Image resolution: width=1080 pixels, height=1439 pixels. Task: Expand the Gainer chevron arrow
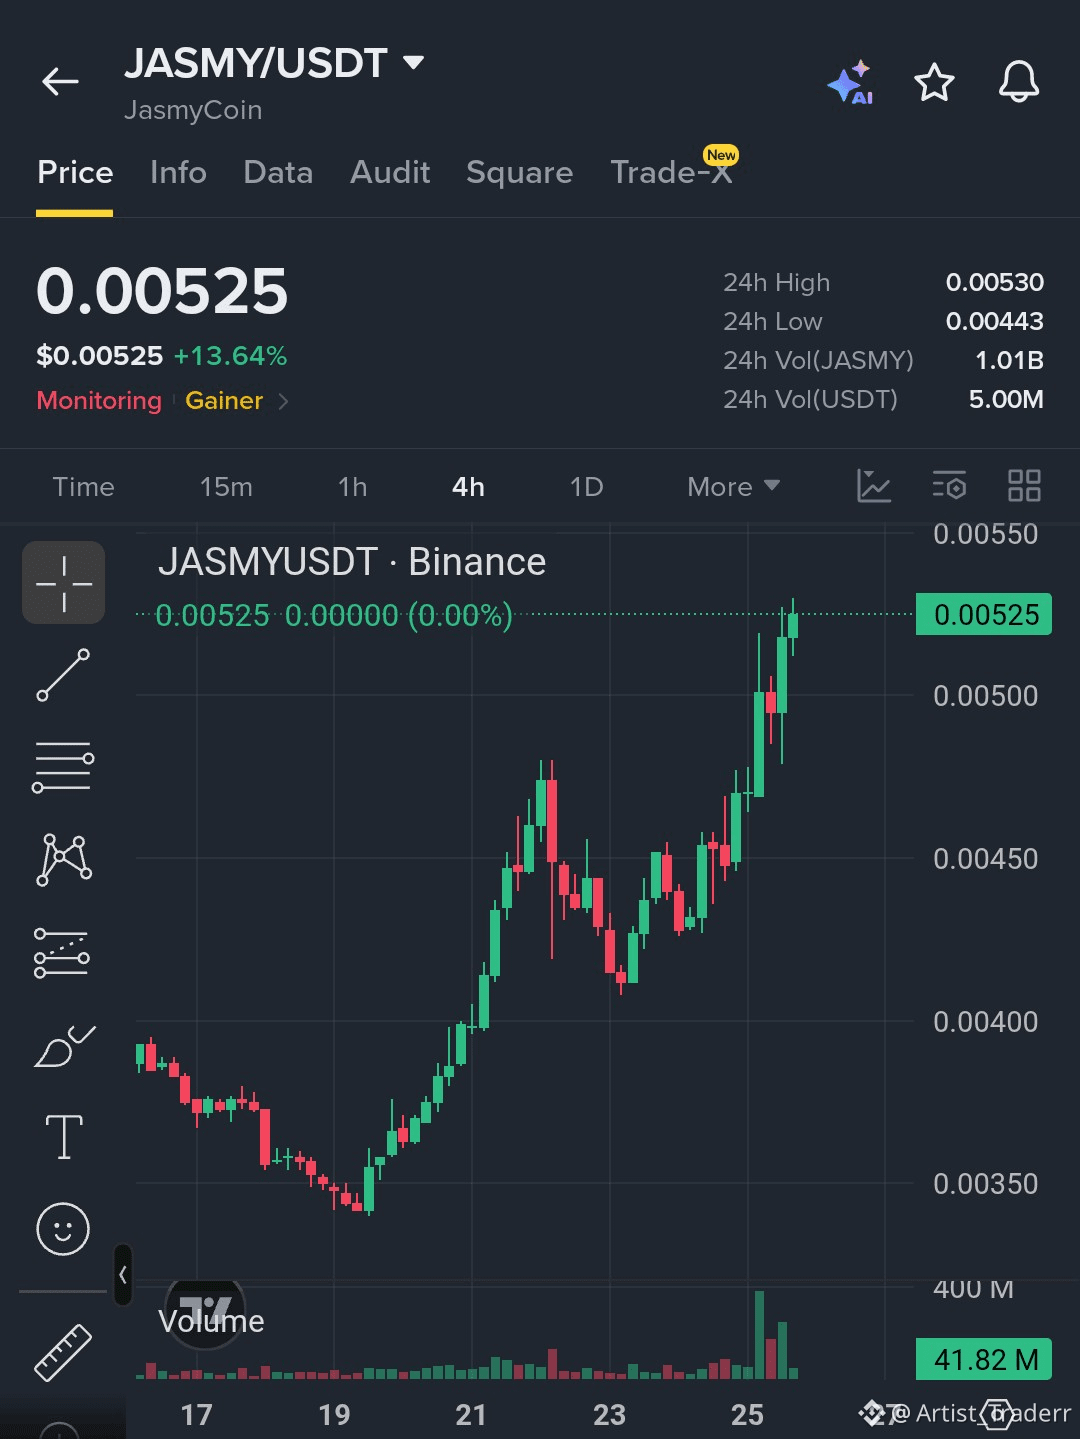click(283, 401)
